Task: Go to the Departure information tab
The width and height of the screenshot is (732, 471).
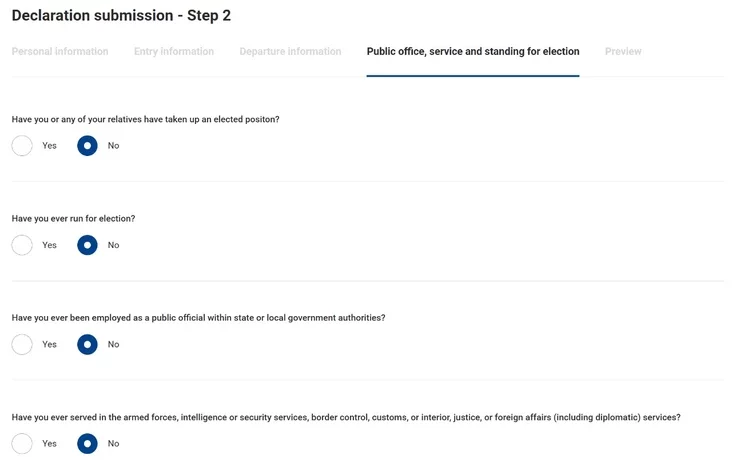Action: coord(290,52)
